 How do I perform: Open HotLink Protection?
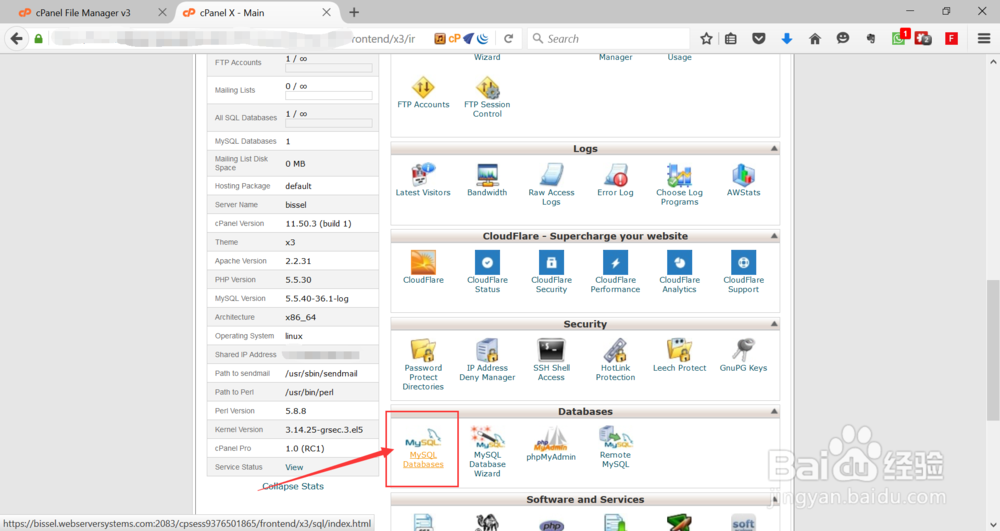pyautogui.click(x=615, y=360)
